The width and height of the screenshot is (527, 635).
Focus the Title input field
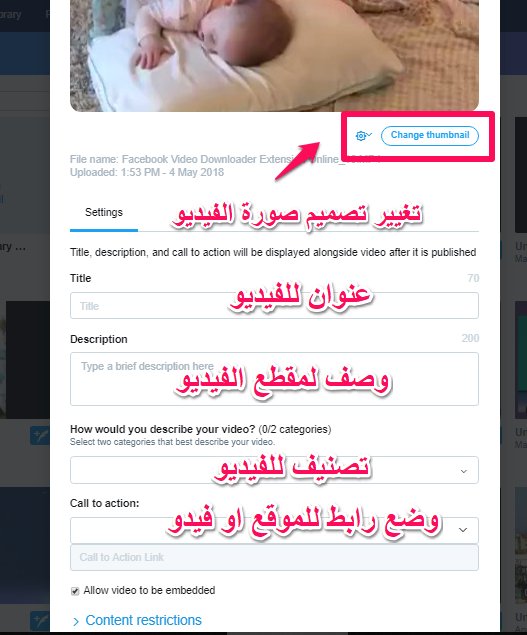pyautogui.click(x=274, y=306)
